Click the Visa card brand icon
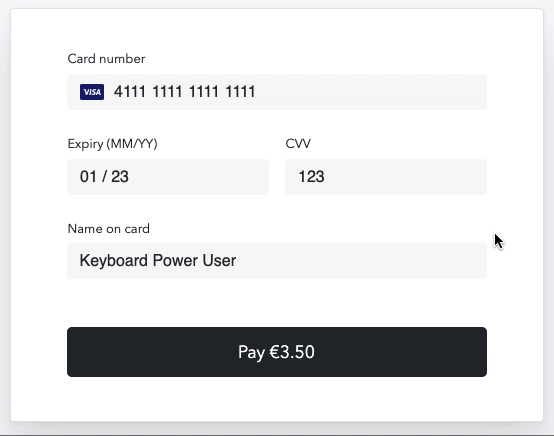Image resolution: width=554 pixels, height=436 pixels. click(92, 92)
